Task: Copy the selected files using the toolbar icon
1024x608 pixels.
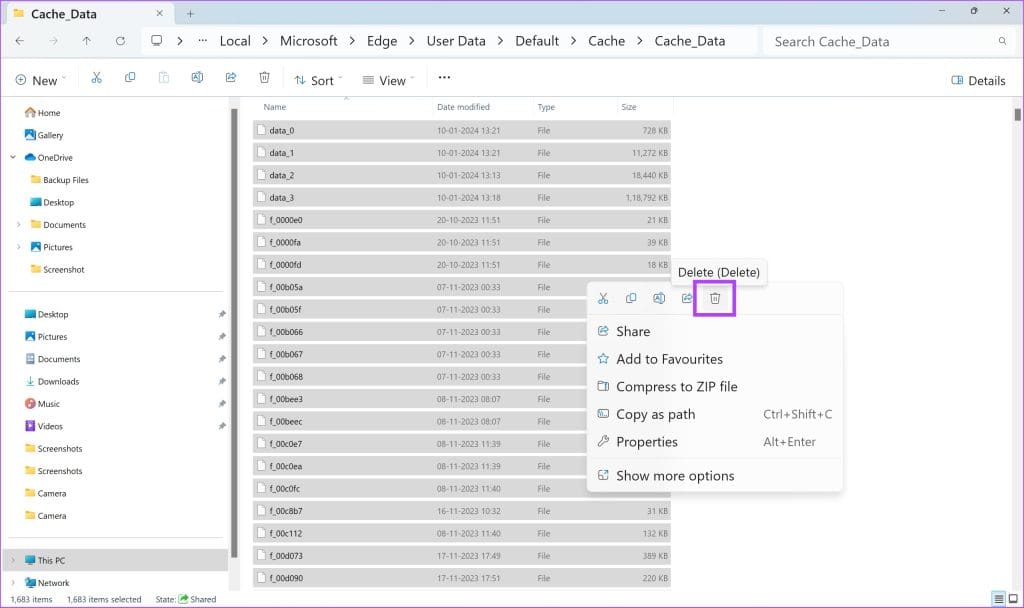Action: click(x=129, y=77)
